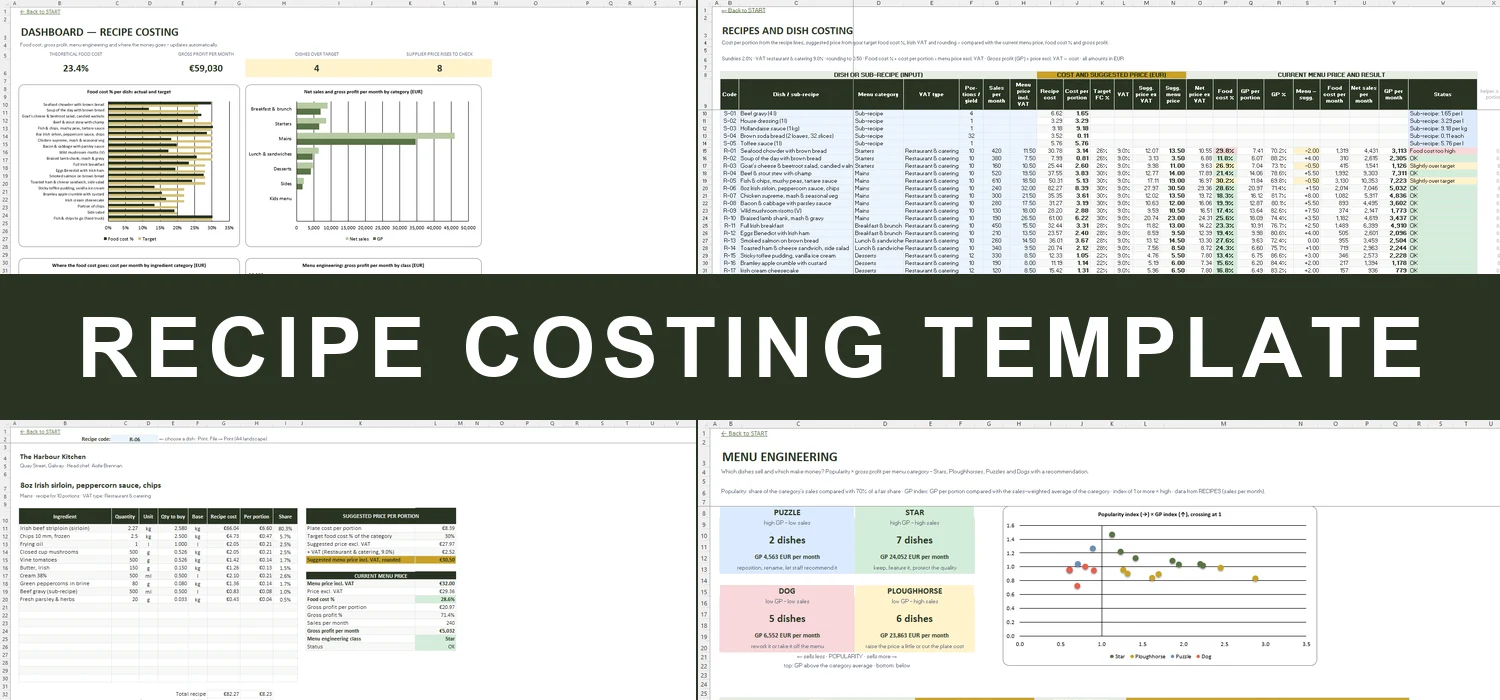1500x700 pixels.
Task: Select the €59,030 gross profit per month value
Action: point(206,69)
